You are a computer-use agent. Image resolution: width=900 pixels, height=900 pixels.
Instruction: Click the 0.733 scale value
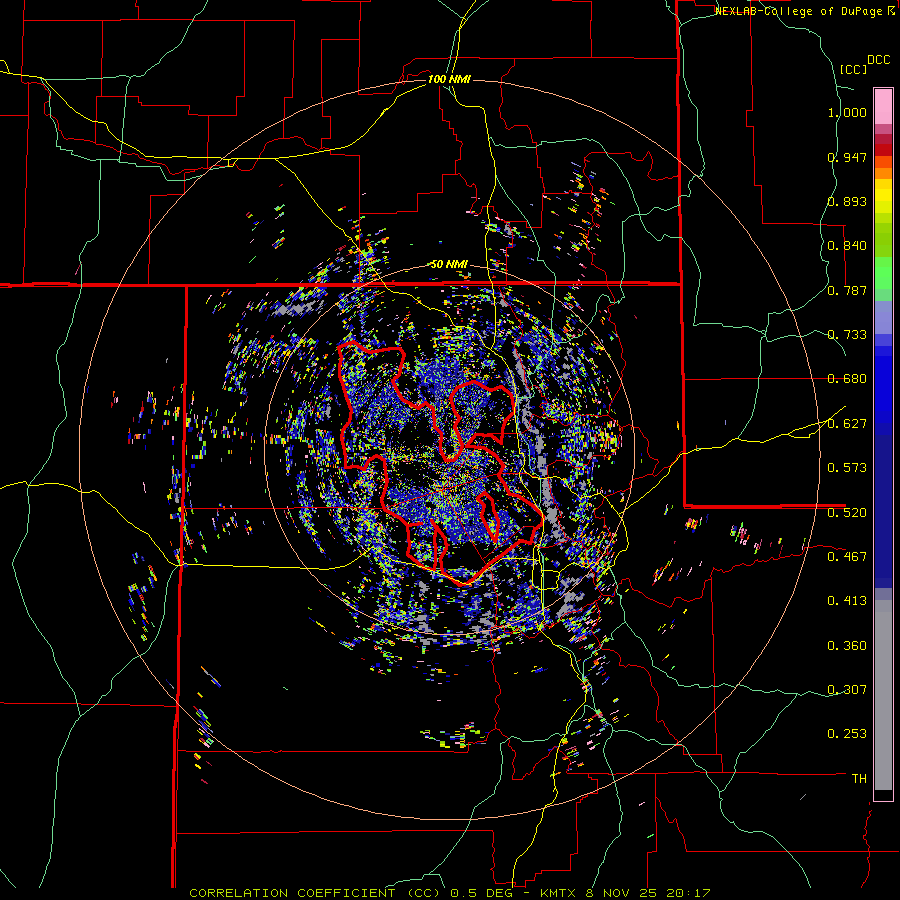point(847,335)
